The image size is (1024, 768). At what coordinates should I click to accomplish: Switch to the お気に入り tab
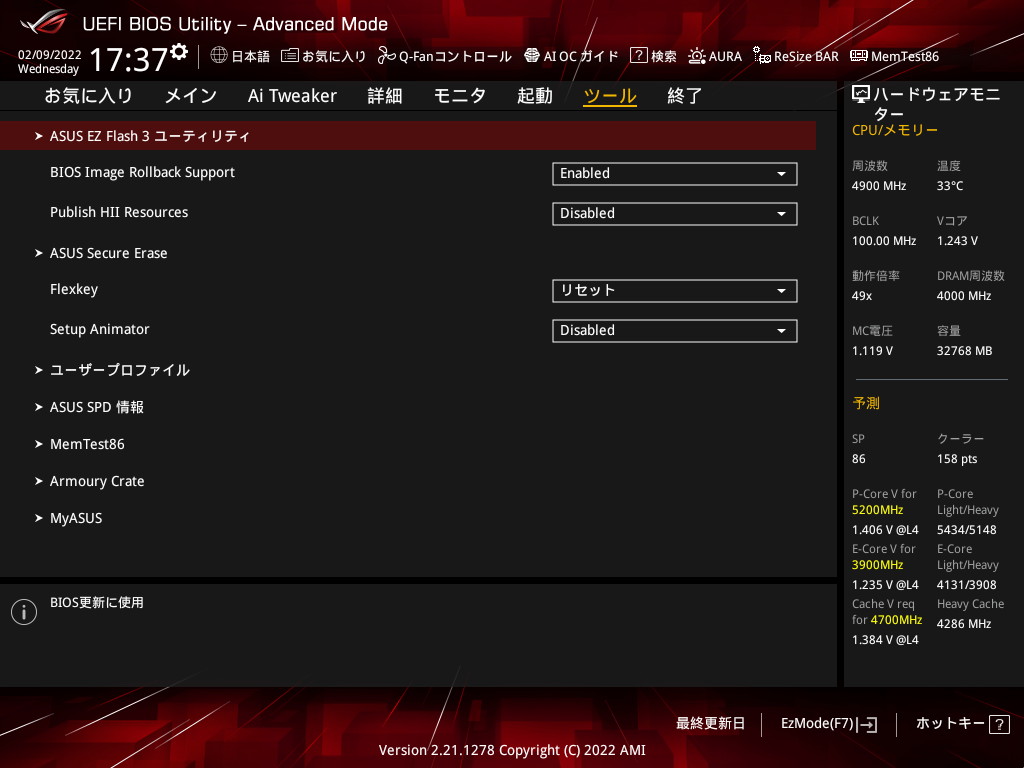[89, 96]
